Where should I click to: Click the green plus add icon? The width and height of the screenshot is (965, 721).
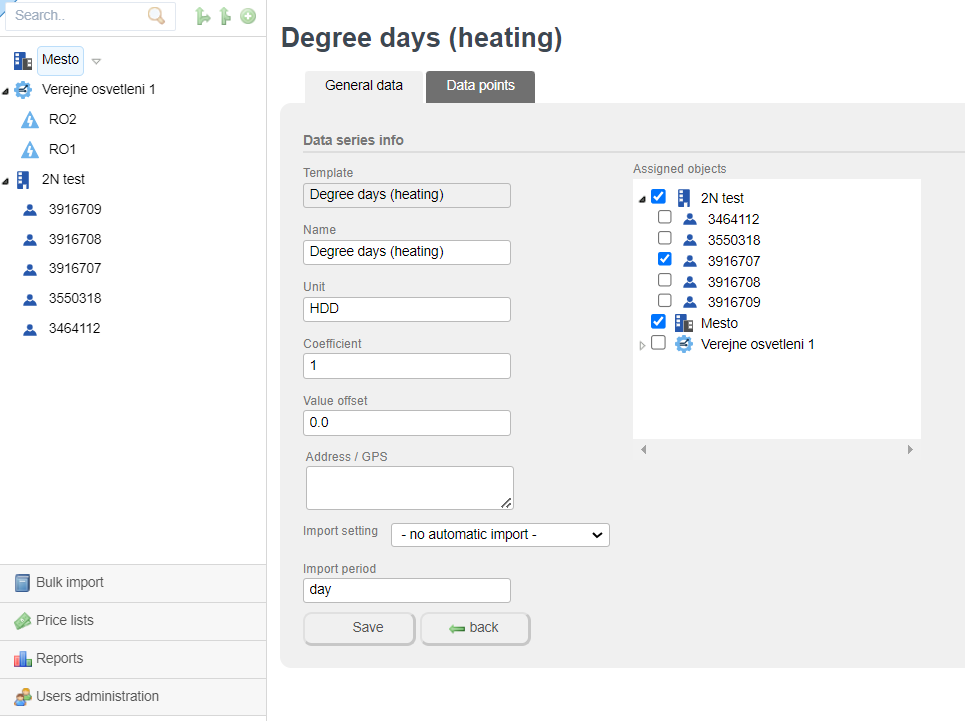[x=248, y=16]
